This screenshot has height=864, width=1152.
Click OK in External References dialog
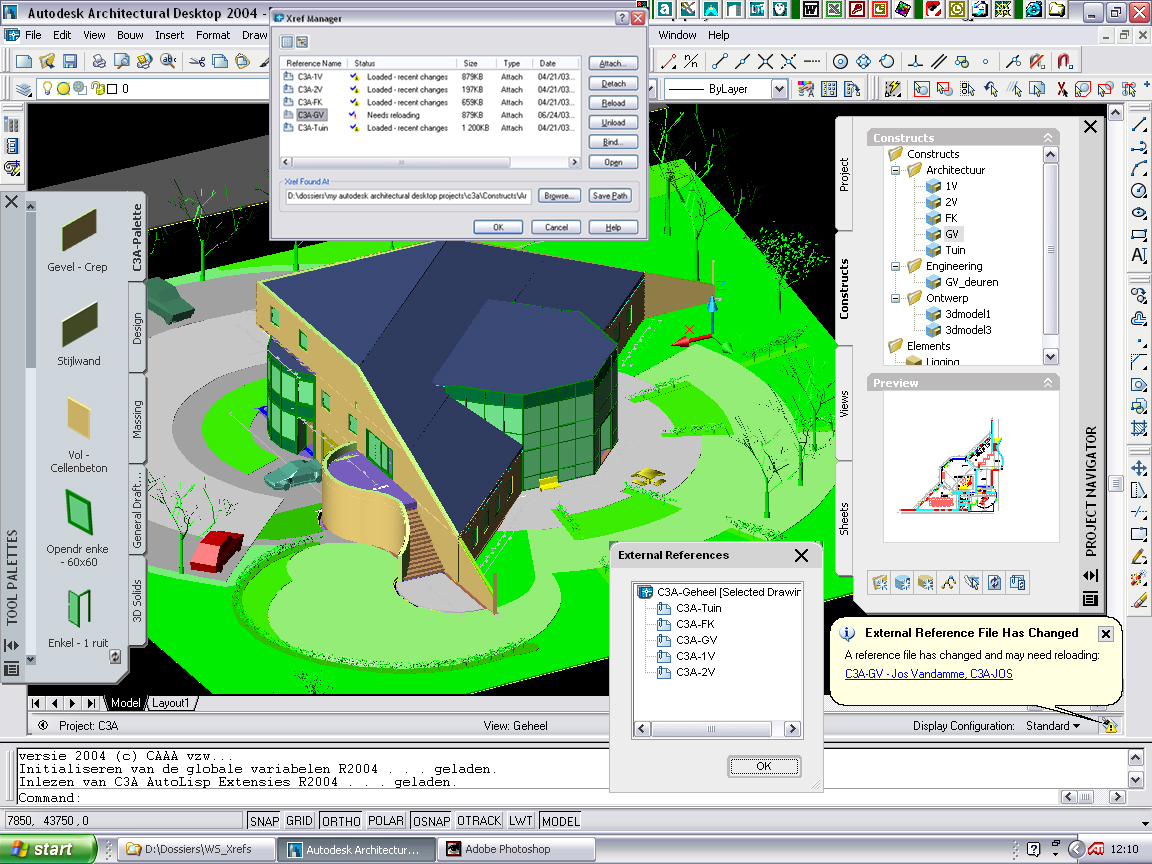pos(764,766)
